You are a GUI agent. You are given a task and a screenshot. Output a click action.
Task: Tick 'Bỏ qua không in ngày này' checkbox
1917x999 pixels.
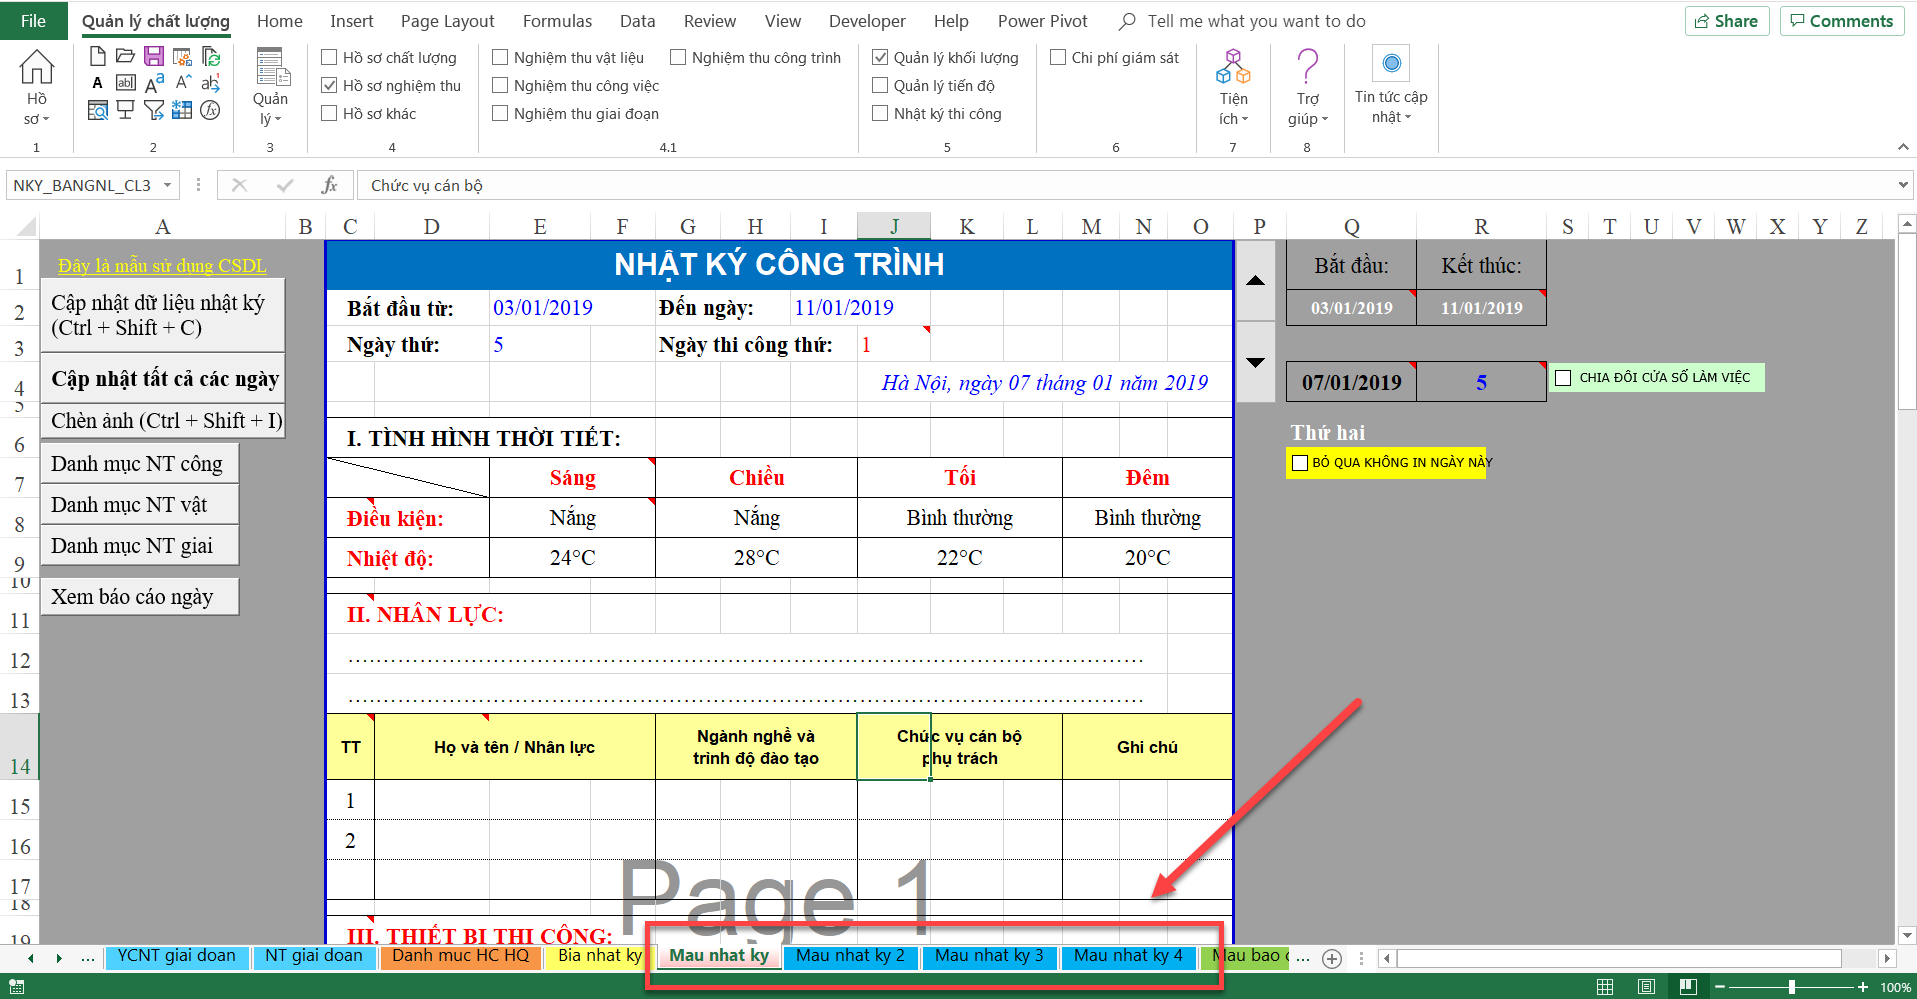click(x=1300, y=463)
